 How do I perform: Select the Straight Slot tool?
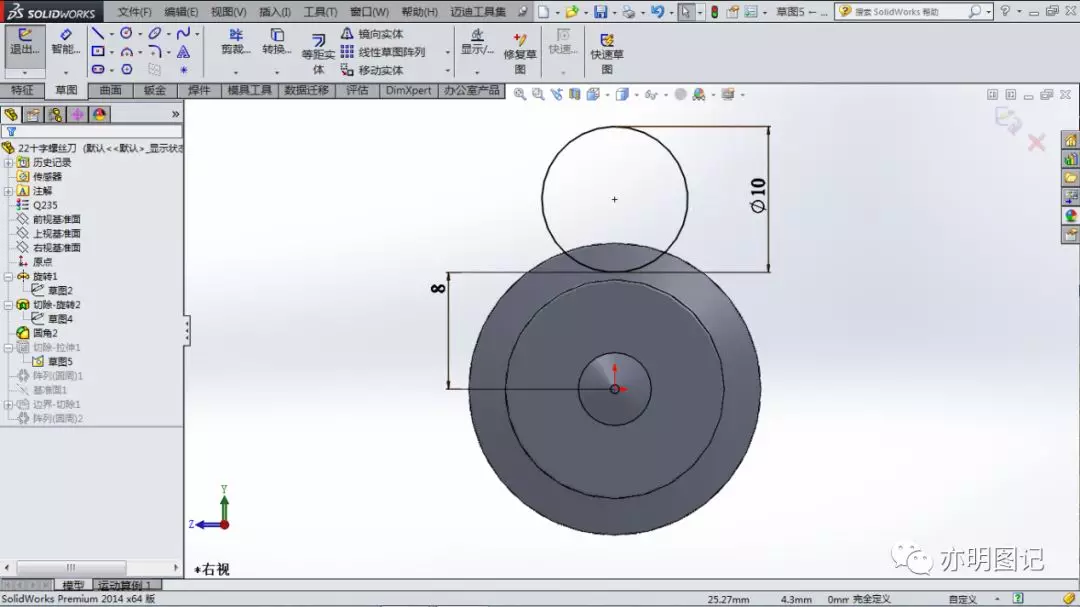pos(98,70)
